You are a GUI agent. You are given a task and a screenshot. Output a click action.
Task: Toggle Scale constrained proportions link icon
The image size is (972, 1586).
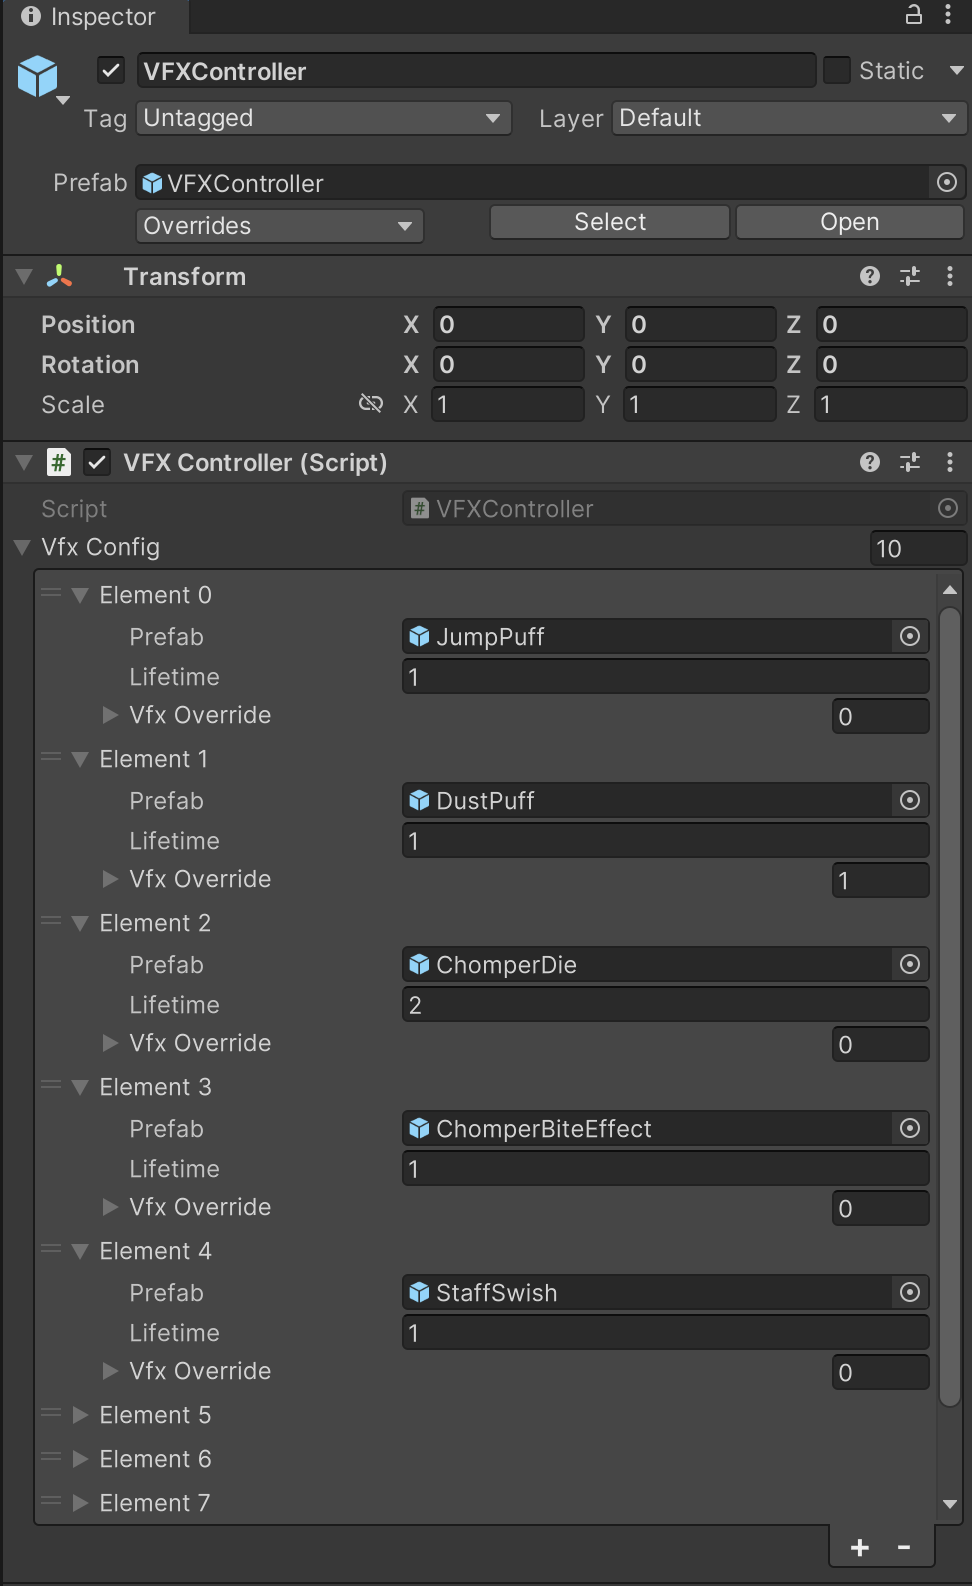pyautogui.click(x=371, y=404)
